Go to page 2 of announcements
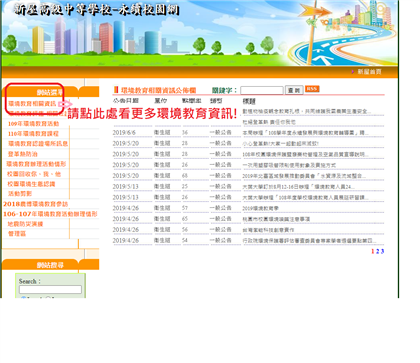 click(378, 251)
